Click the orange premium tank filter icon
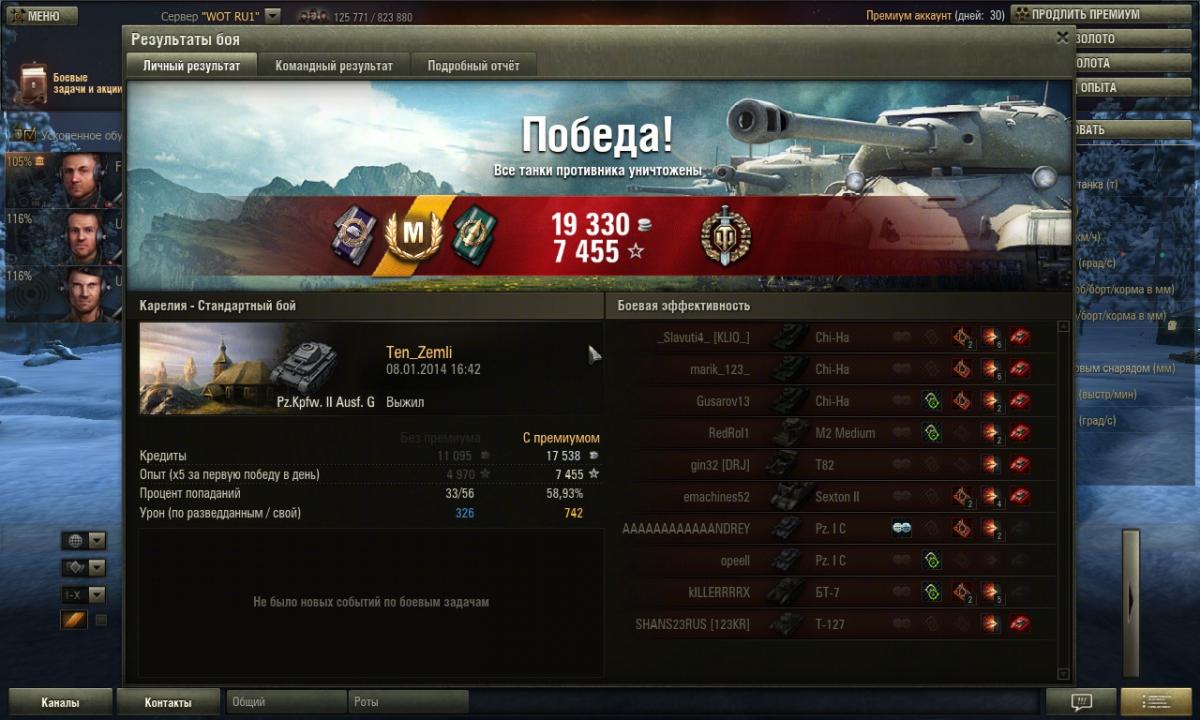This screenshot has height=720, width=1200. pyautogui.click(x=74, y=620)
